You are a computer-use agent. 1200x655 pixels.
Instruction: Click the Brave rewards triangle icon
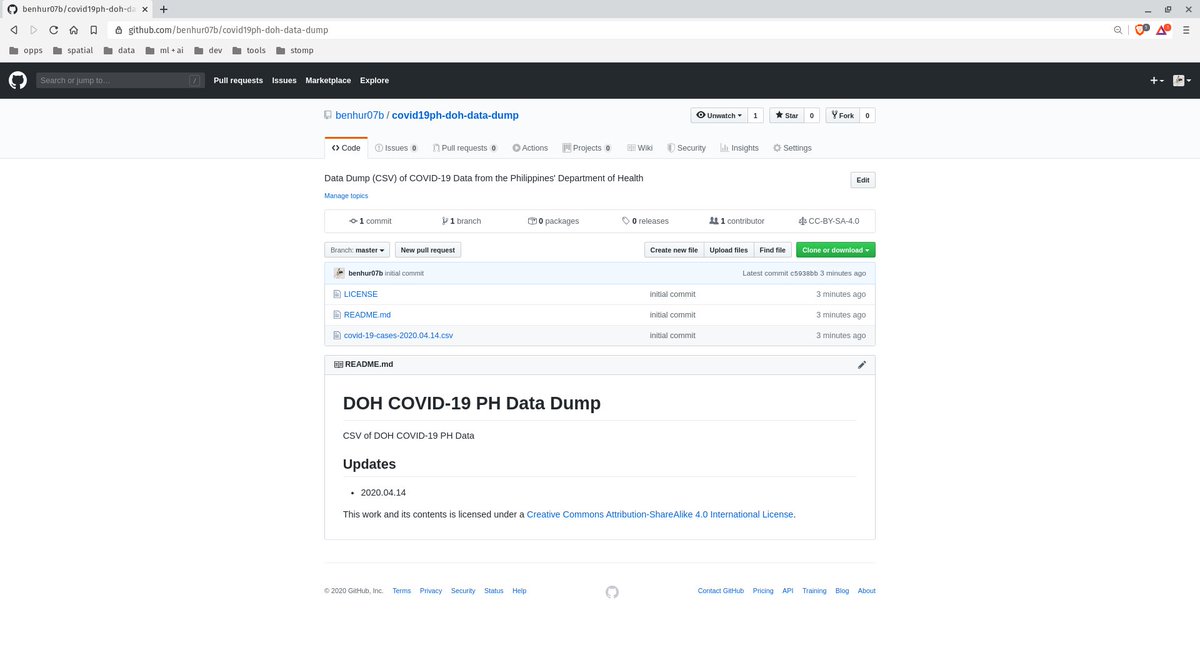1163,30
